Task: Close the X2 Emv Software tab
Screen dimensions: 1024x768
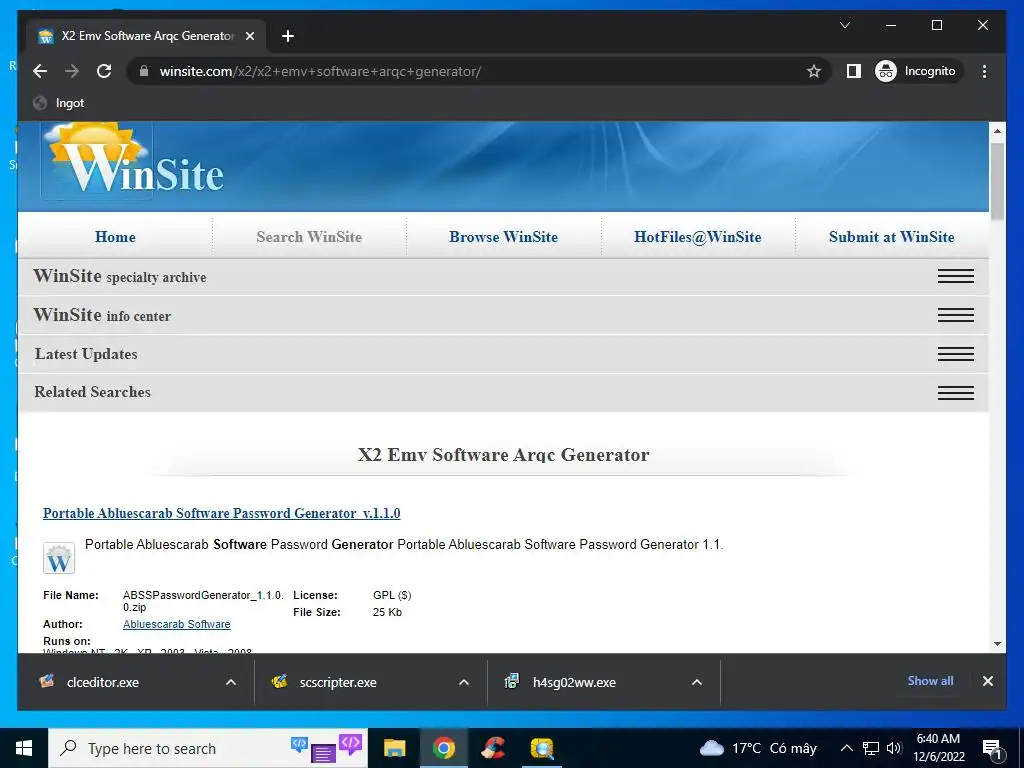Action: tap(249, 36)
